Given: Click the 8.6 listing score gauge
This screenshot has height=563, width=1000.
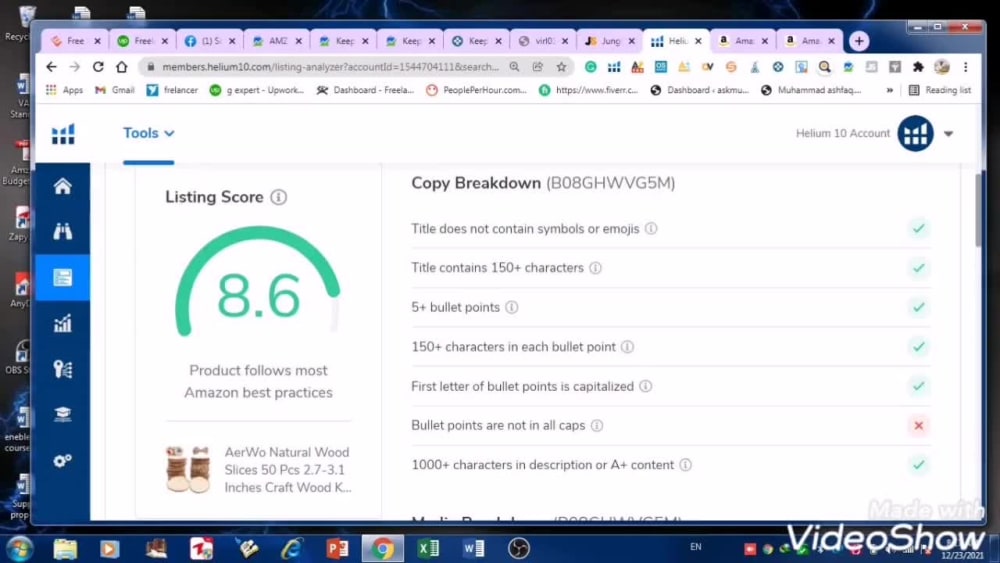Looking at the screenshot, I should 258,282.
